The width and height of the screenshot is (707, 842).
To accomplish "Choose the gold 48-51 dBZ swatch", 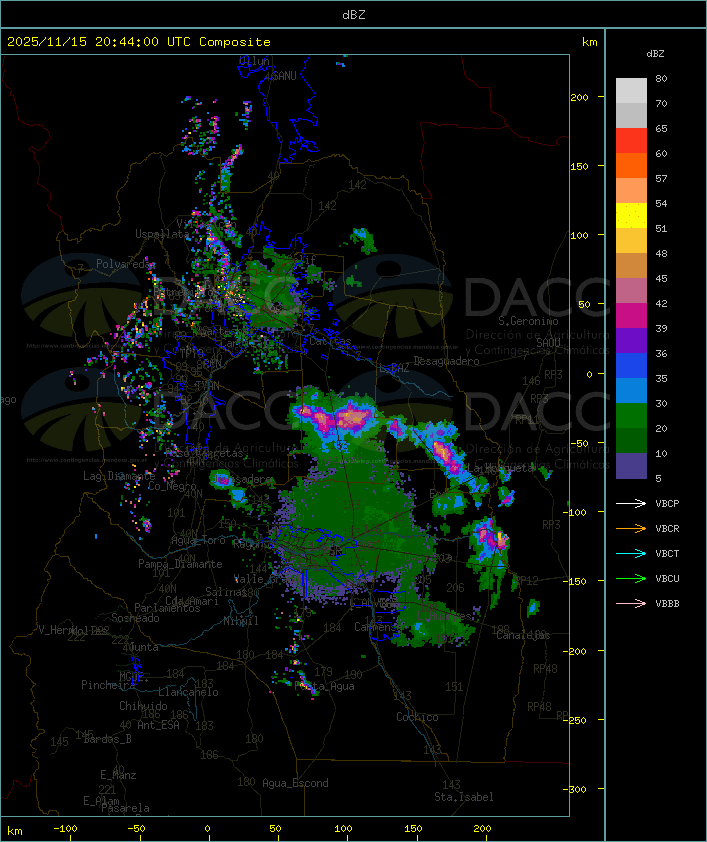I will [631, 241].
